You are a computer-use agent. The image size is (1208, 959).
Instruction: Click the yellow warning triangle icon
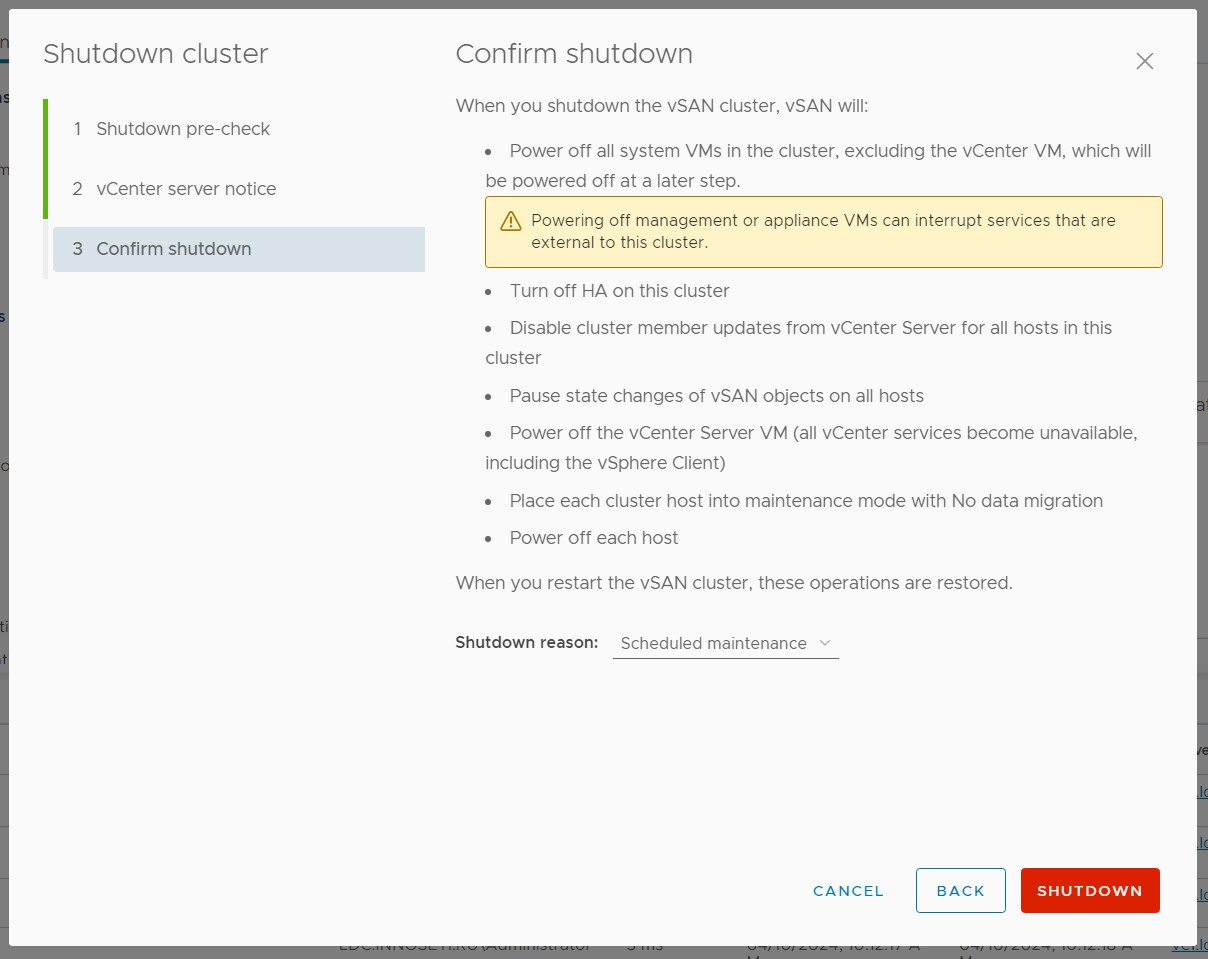(x=511, y=221)
